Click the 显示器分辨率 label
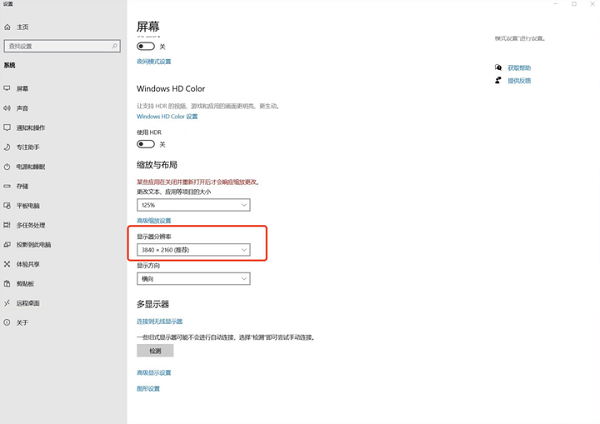The height and width of the screenshot is (424, 600). pyautogui.click(x=154, y=236)
